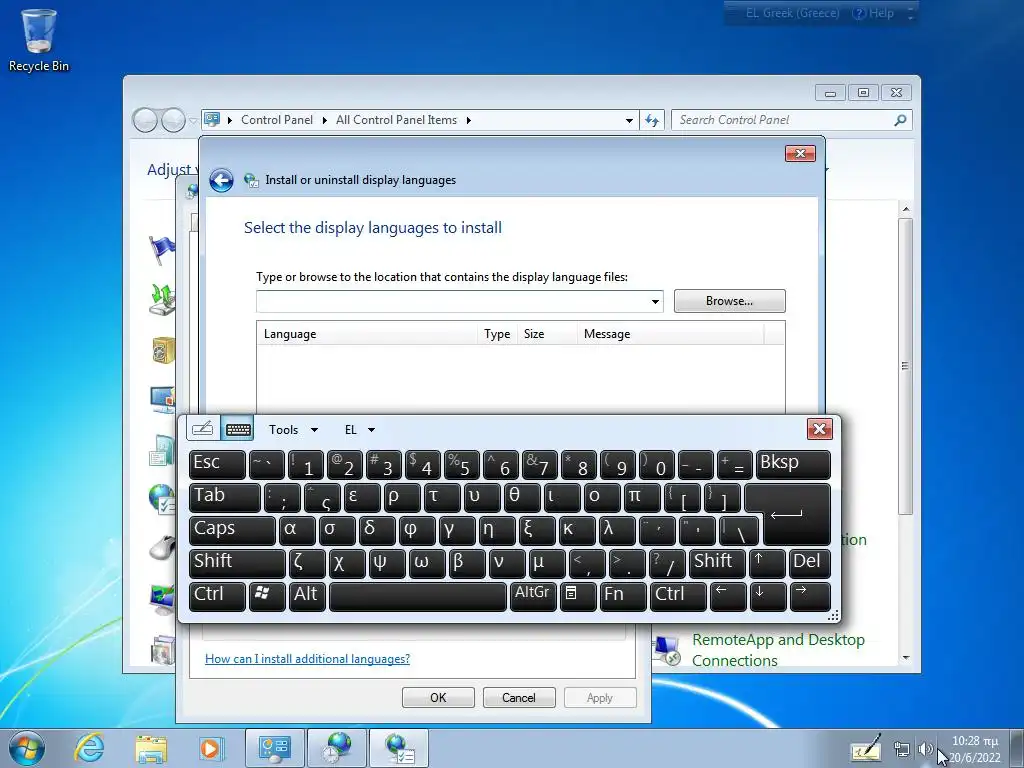This screenshot has height=768, width=1024.
Task: Click the RemoteApp and Desktop Connections icon
Action: pyautogui.click(x=667, y=650)
